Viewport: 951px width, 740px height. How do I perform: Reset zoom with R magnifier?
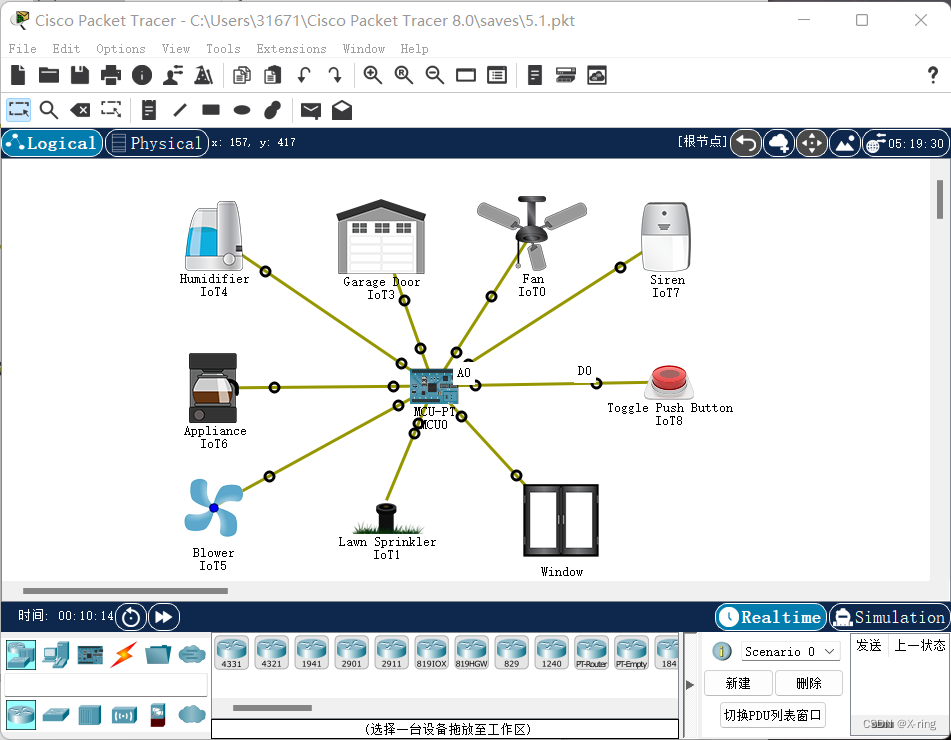click(403, 75)
